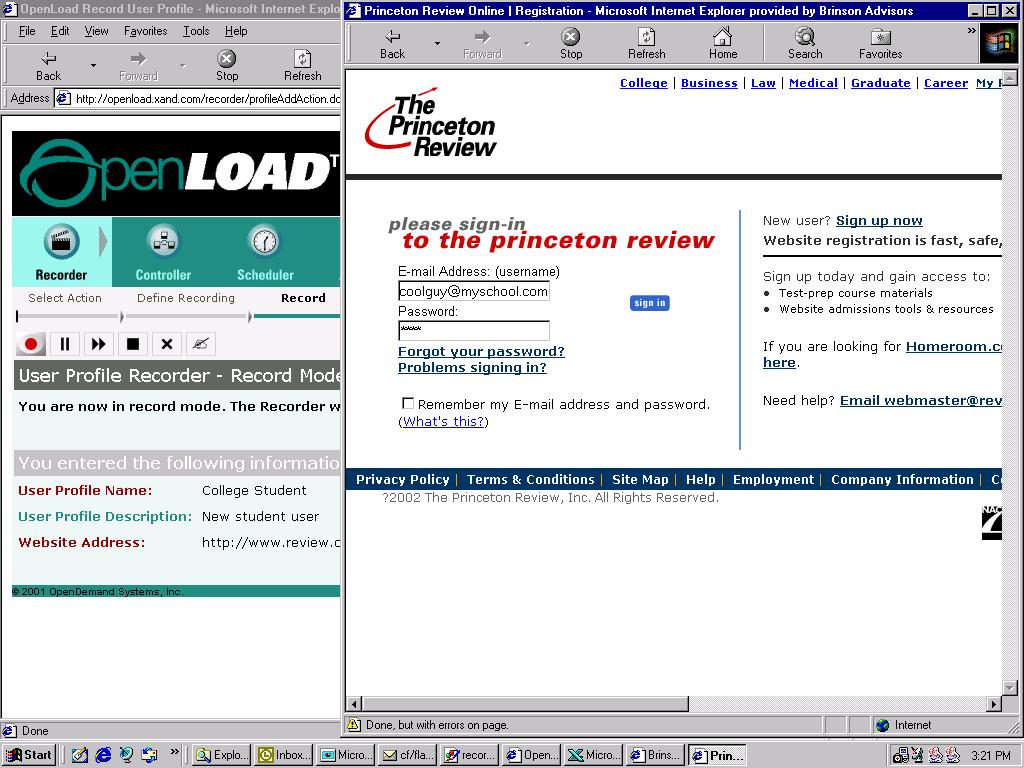This screenshot has width=1024, height=768.
Task: Open the Forward history dropdown in OpenLoad window
Action: 183,66
